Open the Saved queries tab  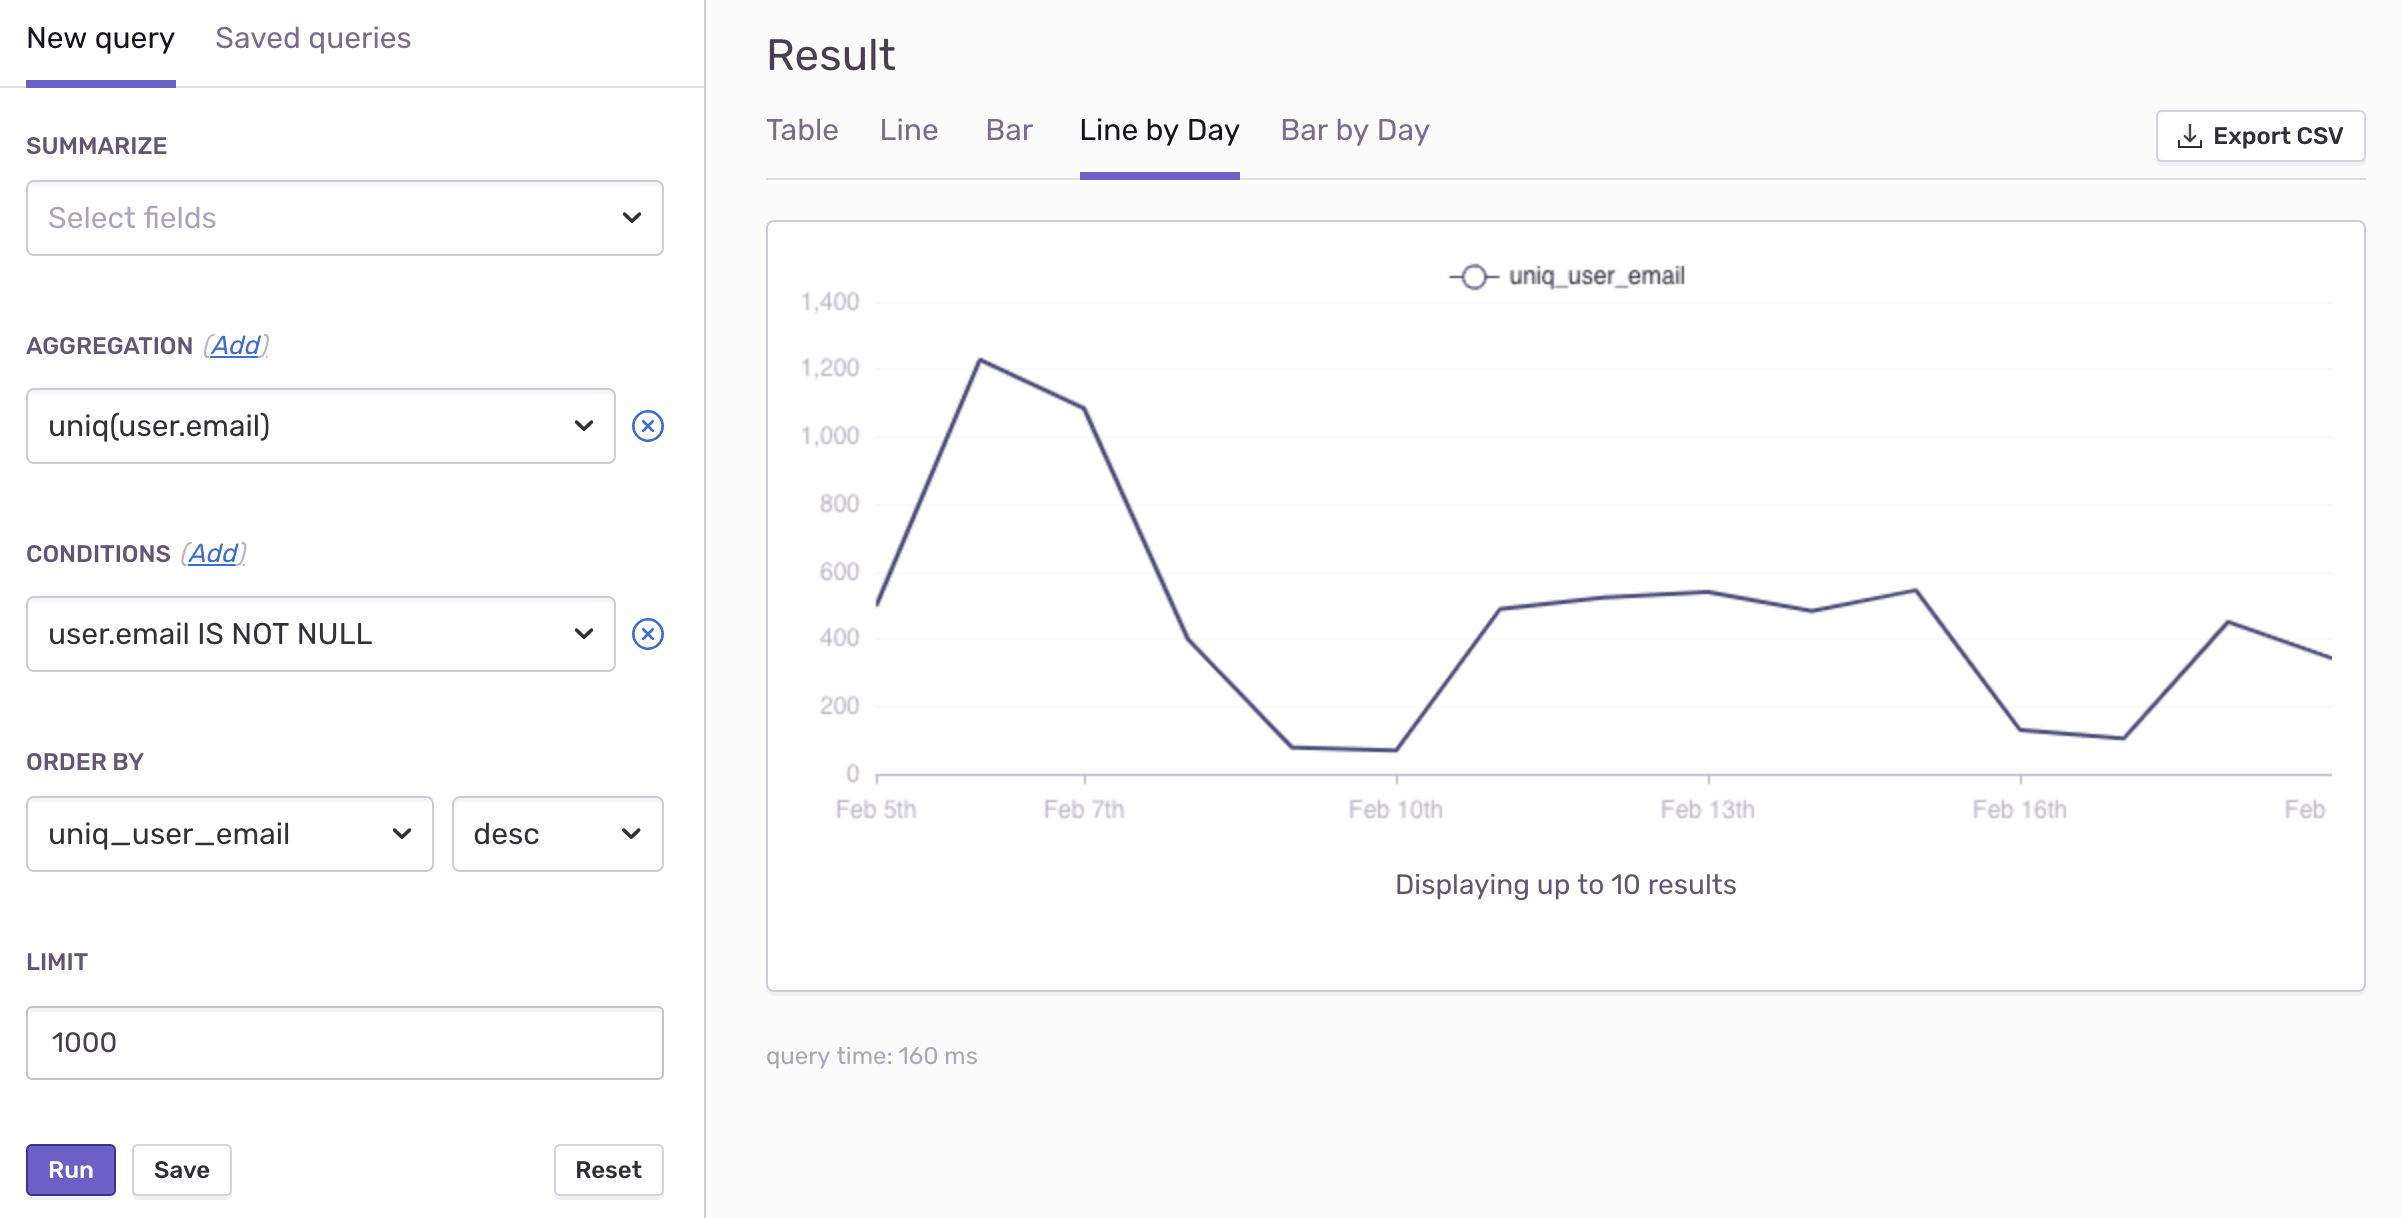(x=311, y=38)
